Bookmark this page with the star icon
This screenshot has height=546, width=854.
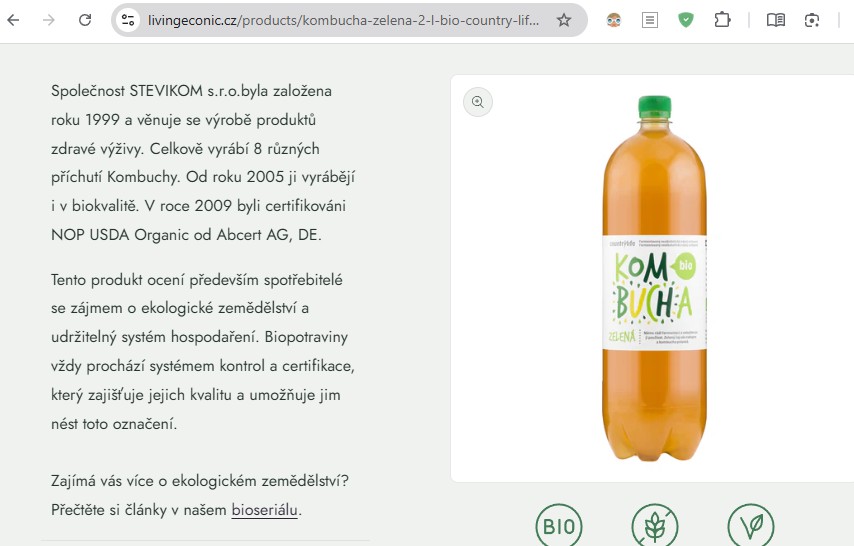(564, 20)
